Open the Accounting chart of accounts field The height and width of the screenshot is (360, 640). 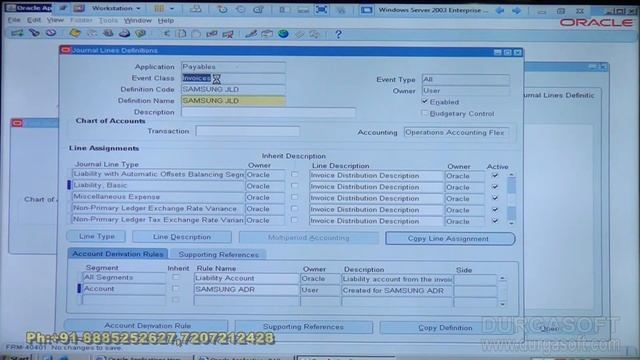click(x=456, y=133)
